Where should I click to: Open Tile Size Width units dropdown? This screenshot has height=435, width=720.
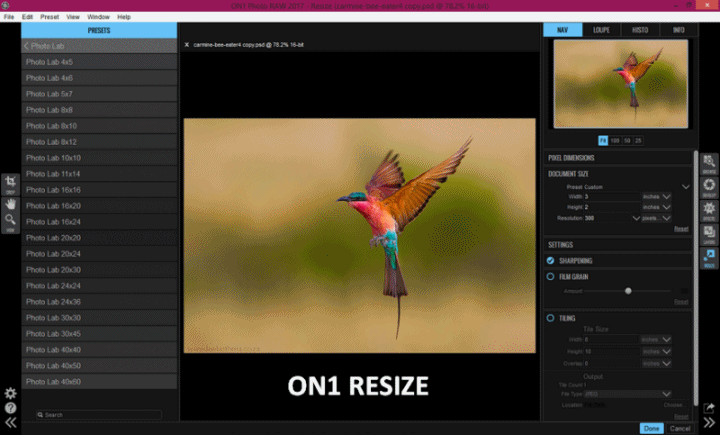(656, 339)
